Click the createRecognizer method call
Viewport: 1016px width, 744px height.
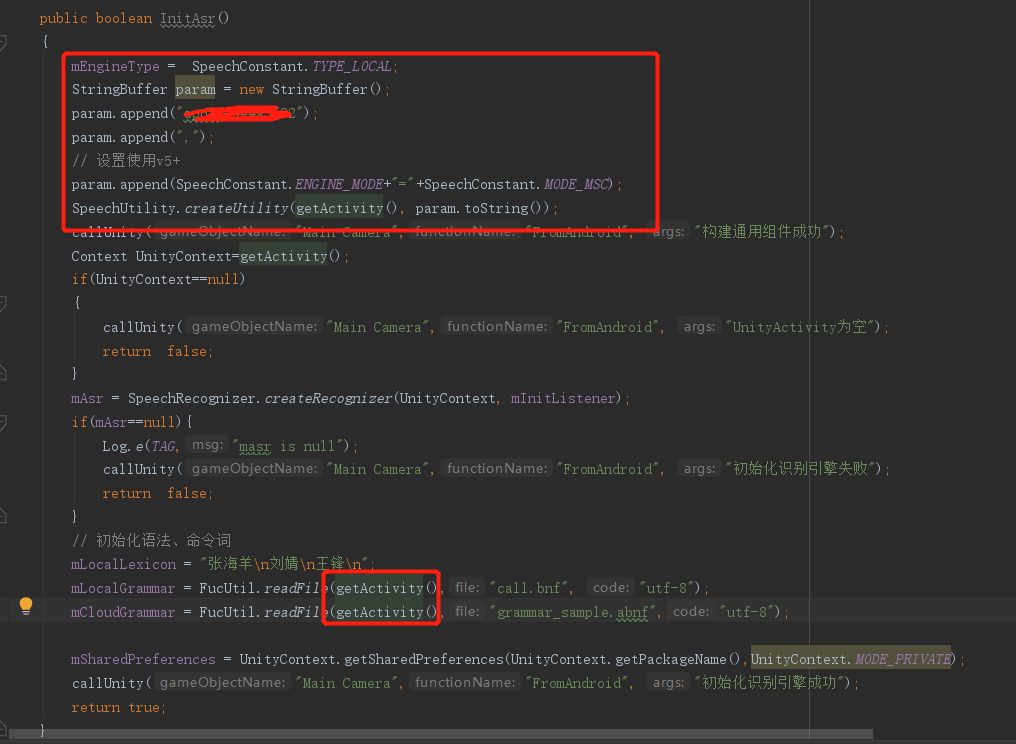(328, 399)
